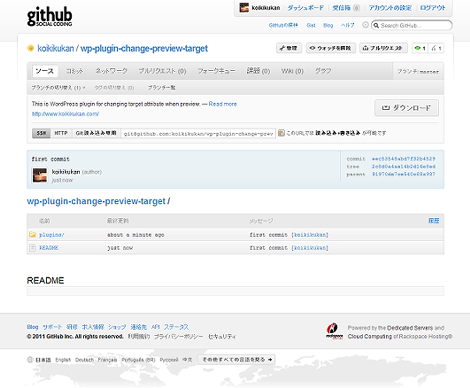470x388 pixels.
Task: Open the プライバシーポリシー privacy policy link
Action: (x=178, y=337)
